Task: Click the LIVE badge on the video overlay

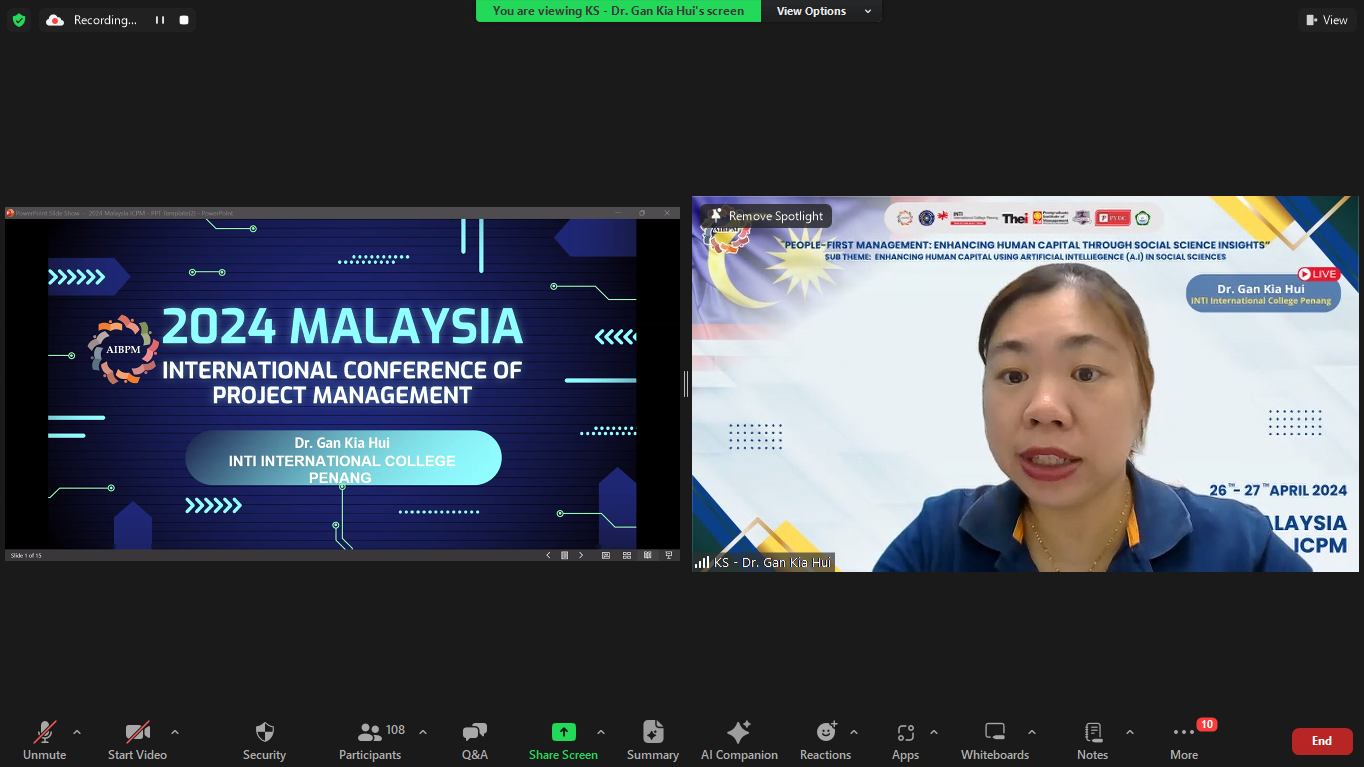Action: click(1318, 274)
